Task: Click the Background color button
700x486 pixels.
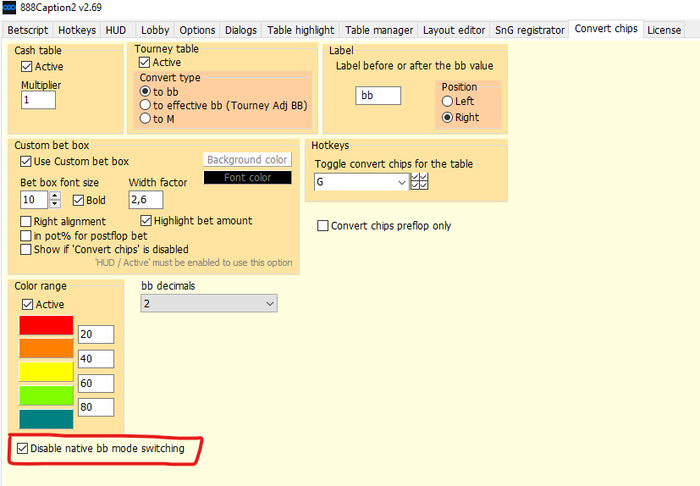Action: tap(247, 160)
